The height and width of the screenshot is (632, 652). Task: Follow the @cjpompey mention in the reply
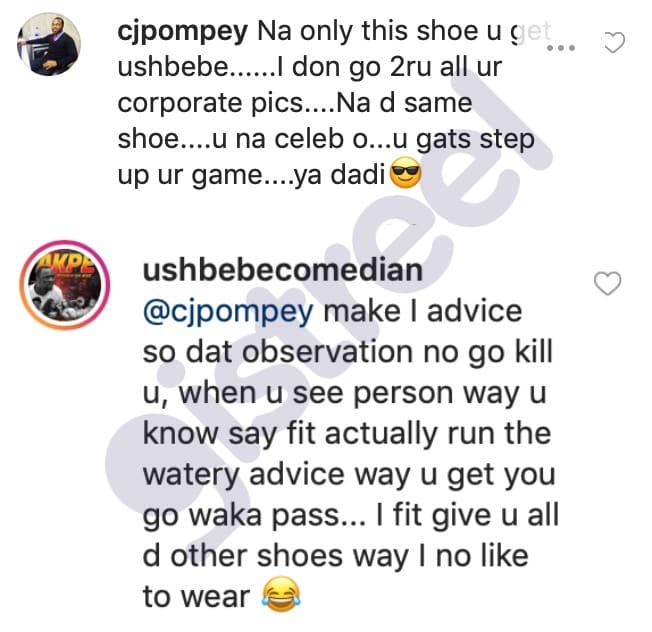coord(228,313)
